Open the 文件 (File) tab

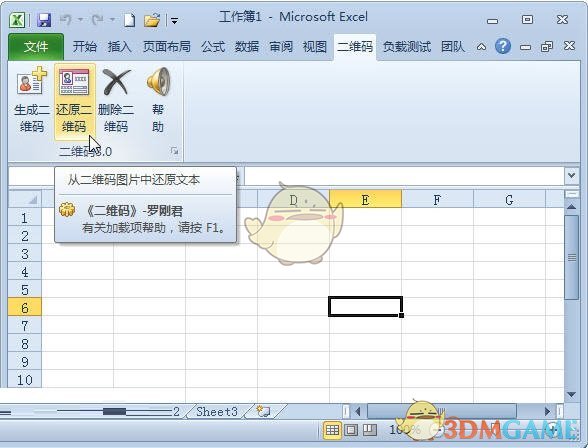[36, 46]
